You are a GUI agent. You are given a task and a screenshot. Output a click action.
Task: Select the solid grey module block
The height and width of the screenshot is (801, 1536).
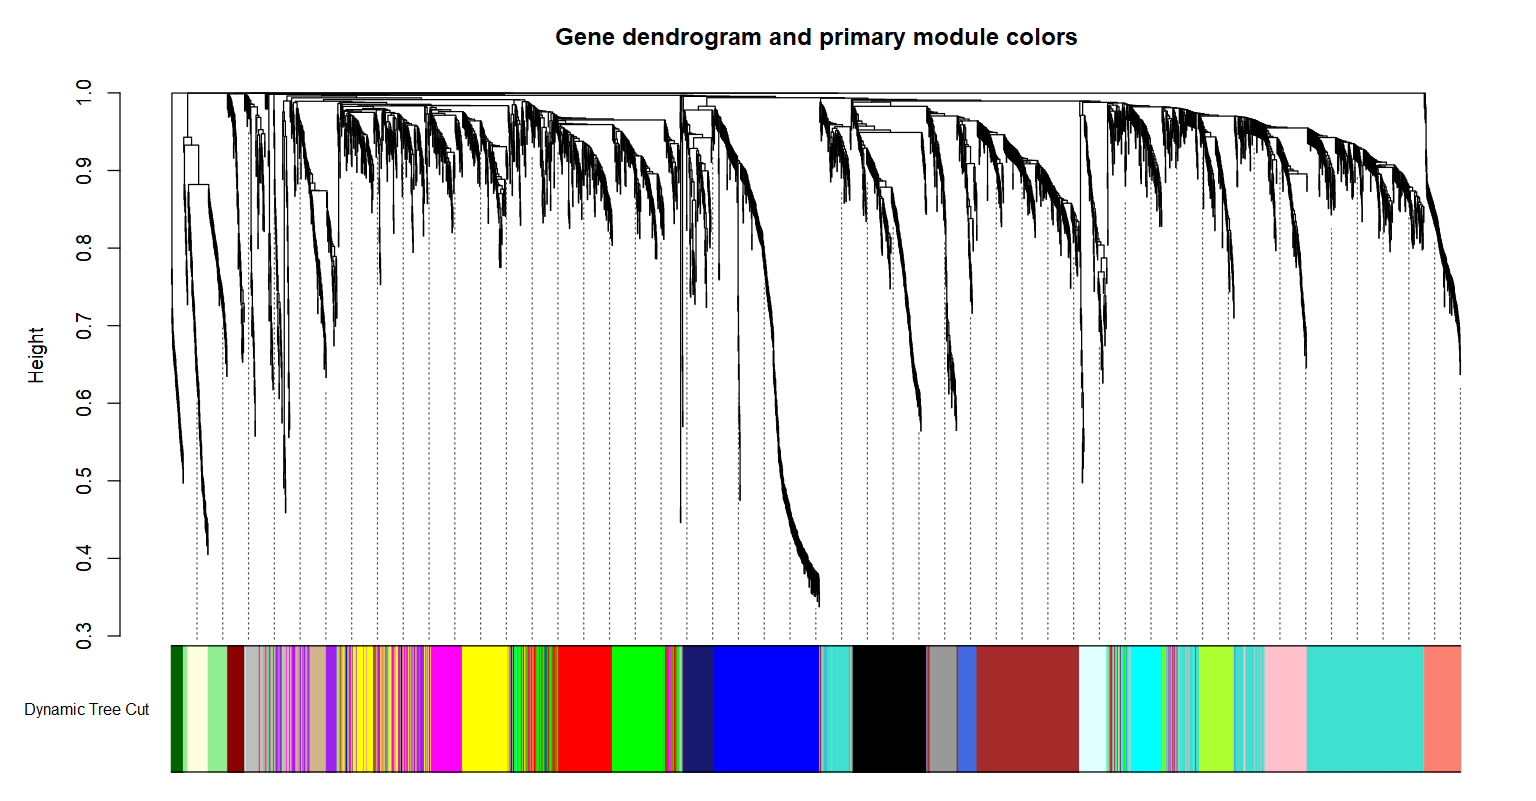point(942,708)
